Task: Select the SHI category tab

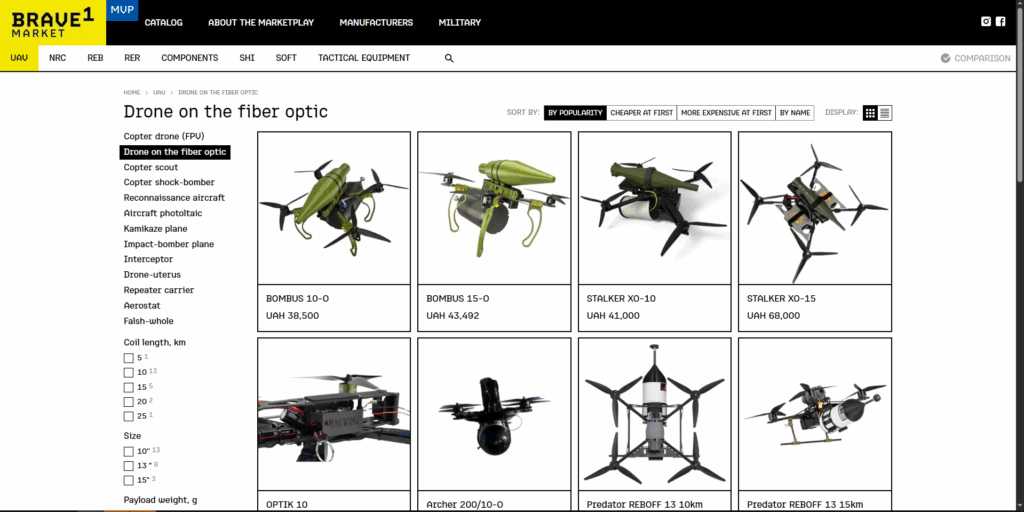Action: (x=247, y=58)
